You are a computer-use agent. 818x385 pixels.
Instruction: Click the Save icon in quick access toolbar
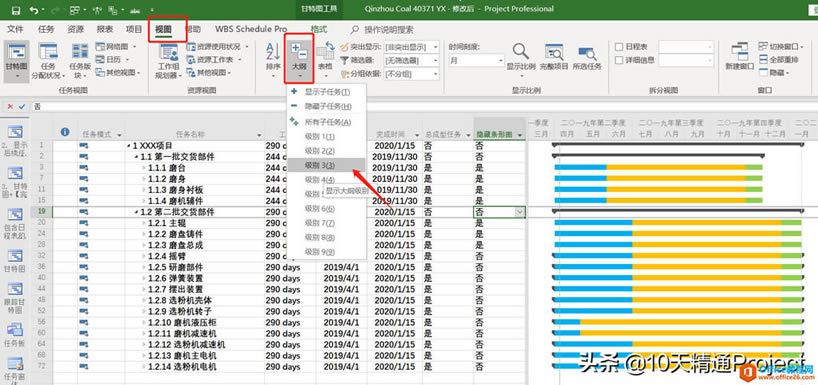click(x=16, y=10)
